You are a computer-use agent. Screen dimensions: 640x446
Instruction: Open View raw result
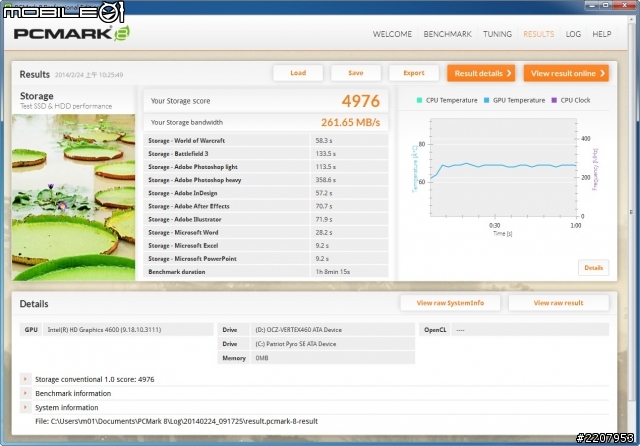[558, 303]
